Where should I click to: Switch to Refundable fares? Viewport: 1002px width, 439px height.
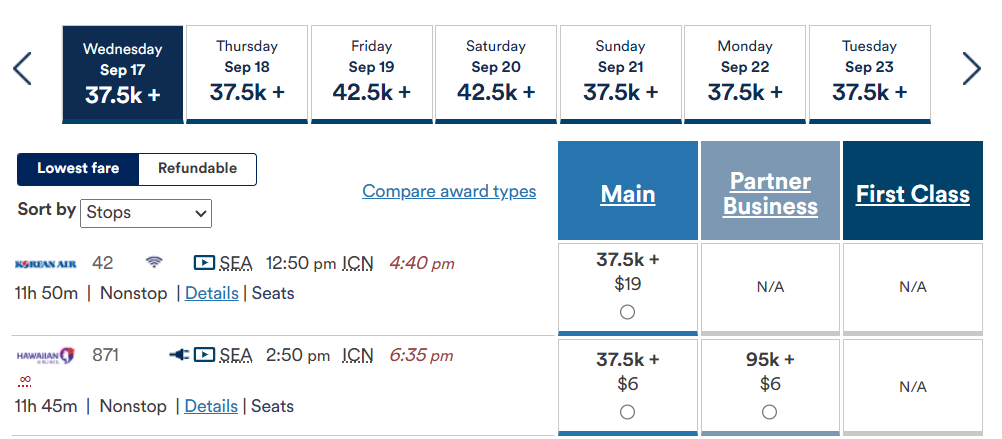pyautogui.click(x=197, y=169)
